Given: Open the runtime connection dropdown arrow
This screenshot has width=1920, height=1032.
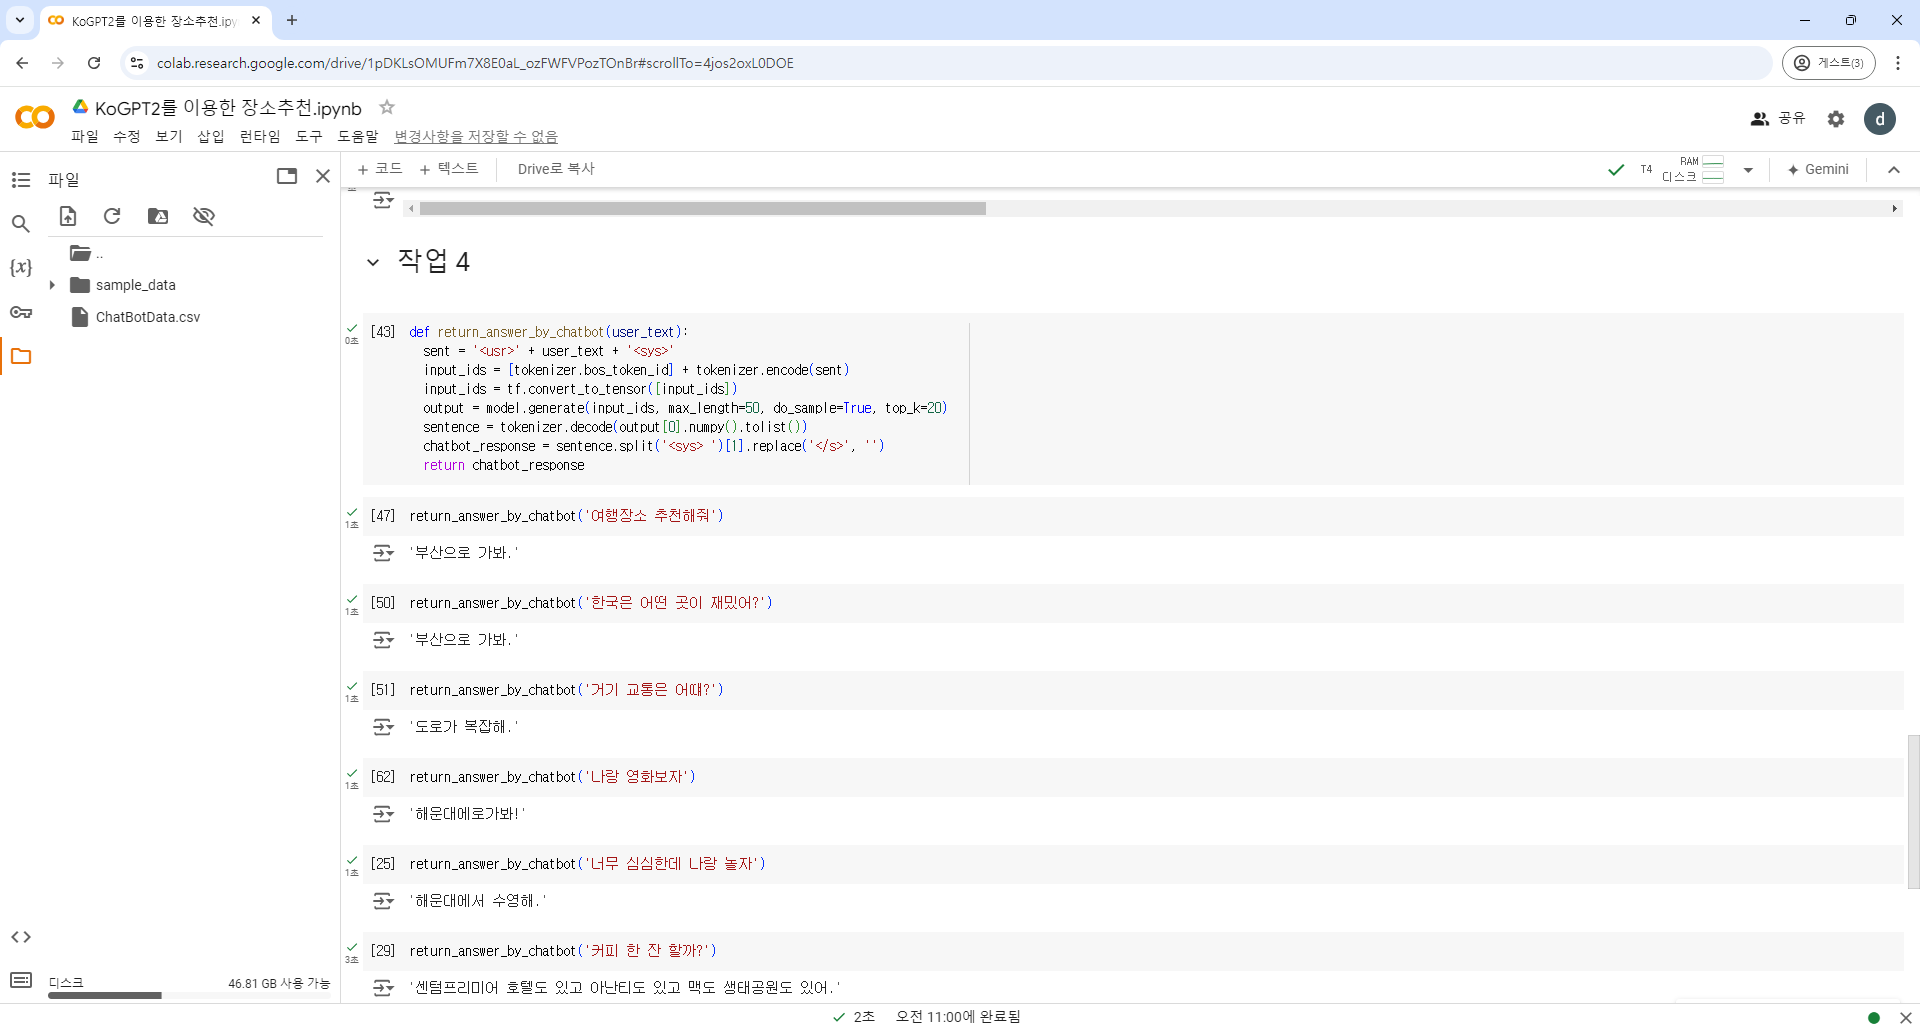Looking at the screenshot, I should pos(1748,170).
